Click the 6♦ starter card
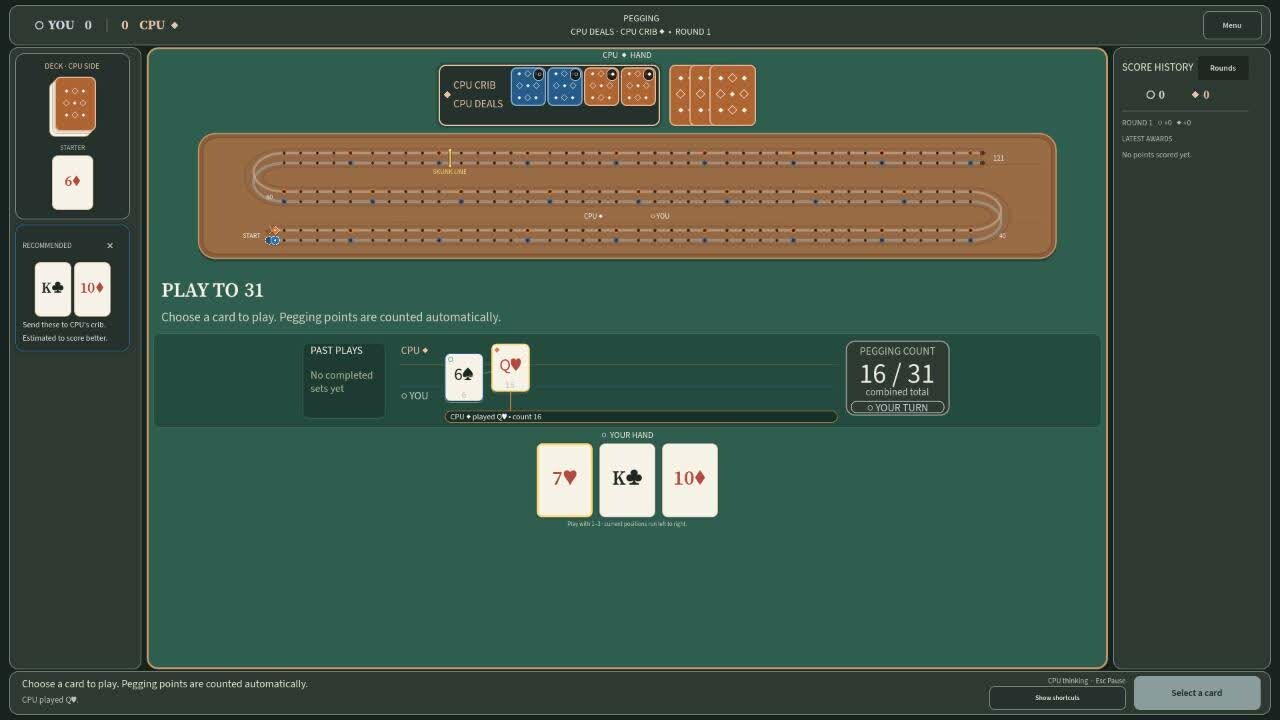 (73, 182)
